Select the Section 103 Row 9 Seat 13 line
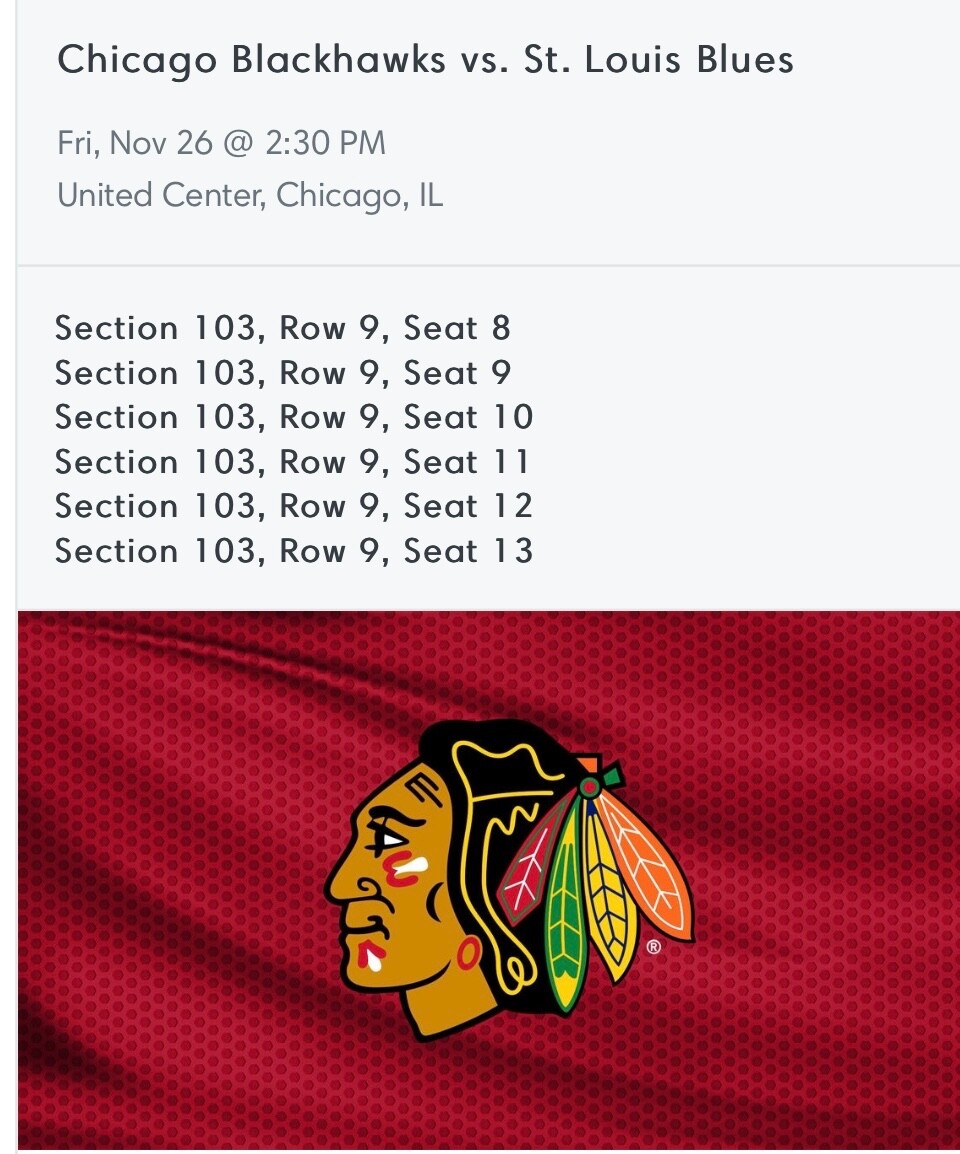The image size is (960, 1154). pyautogui.click(x=294, y=551)
